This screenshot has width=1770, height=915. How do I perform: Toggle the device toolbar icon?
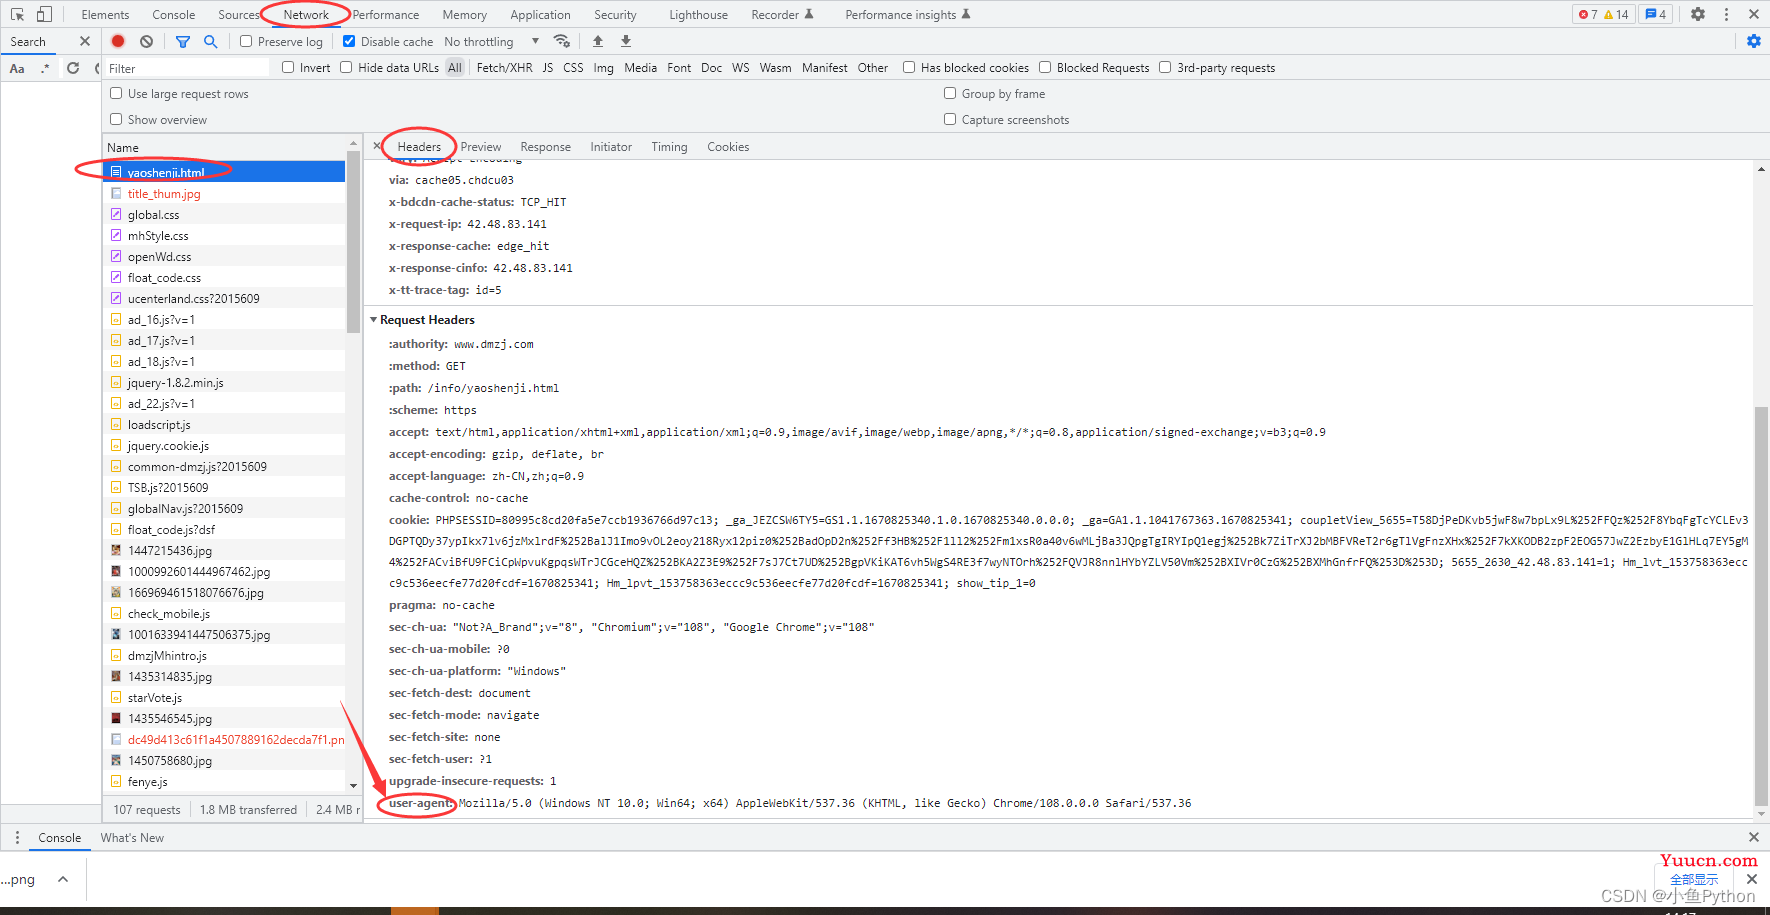click(x=44, y=14)
